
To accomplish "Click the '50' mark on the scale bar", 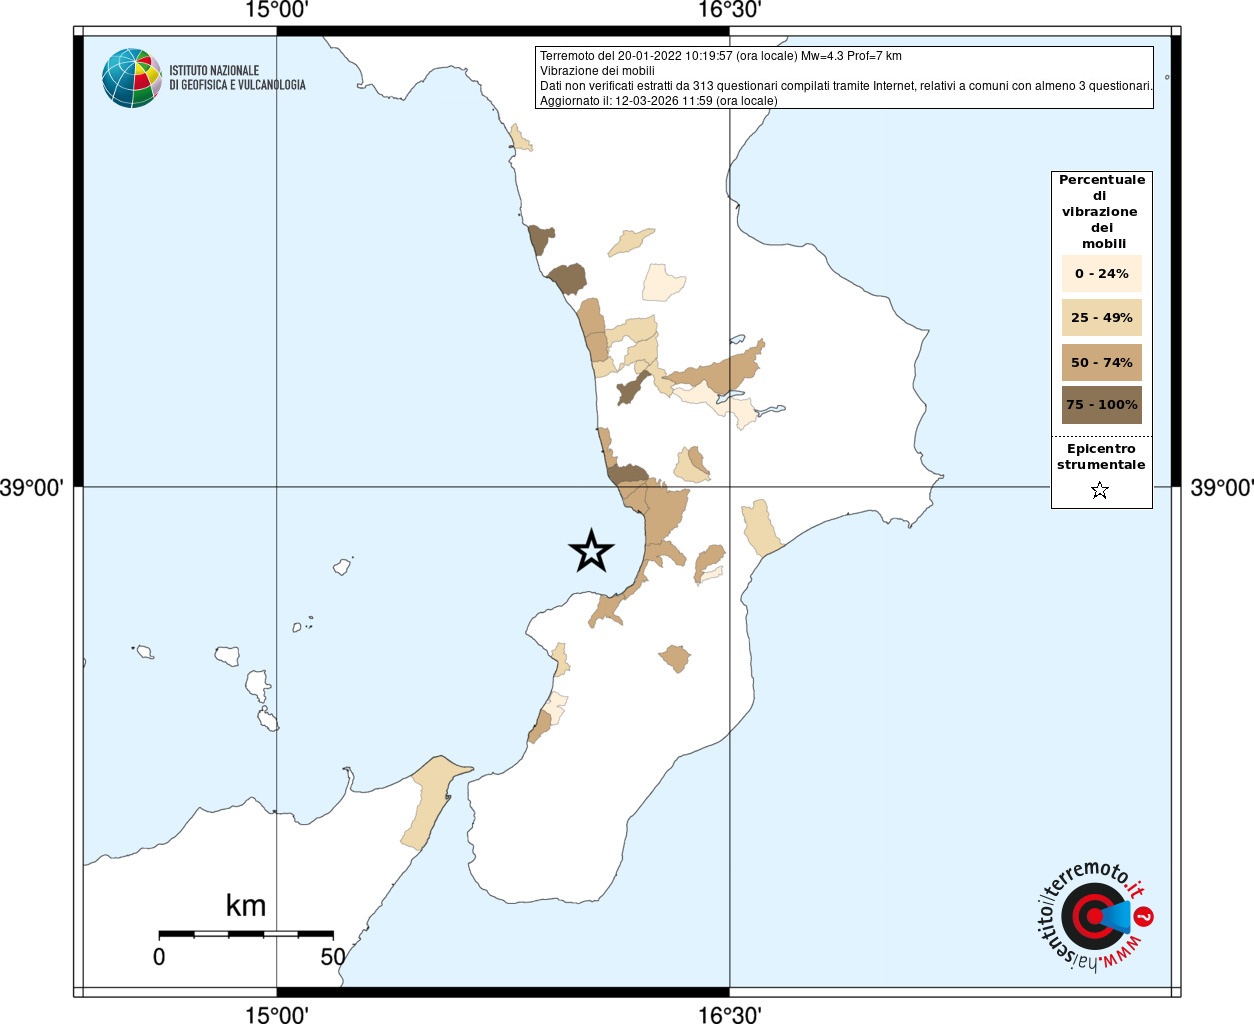I will pos(332,957).
